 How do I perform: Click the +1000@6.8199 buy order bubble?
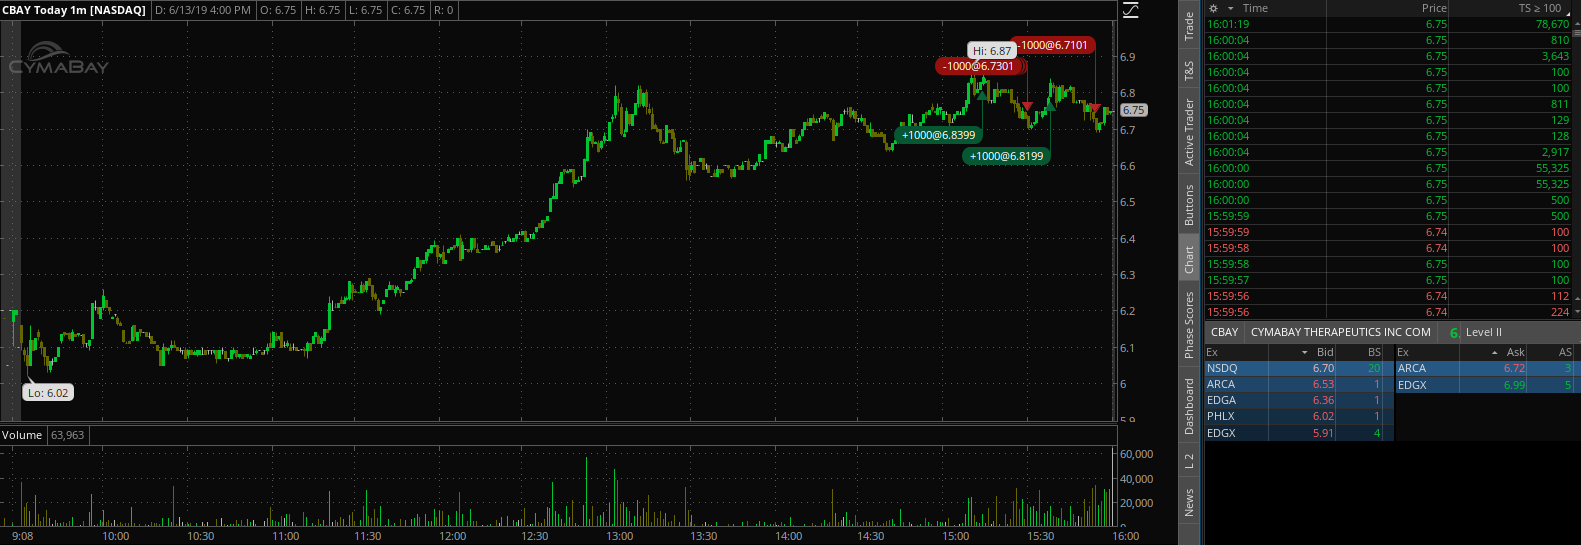[x=1006, y=156]
